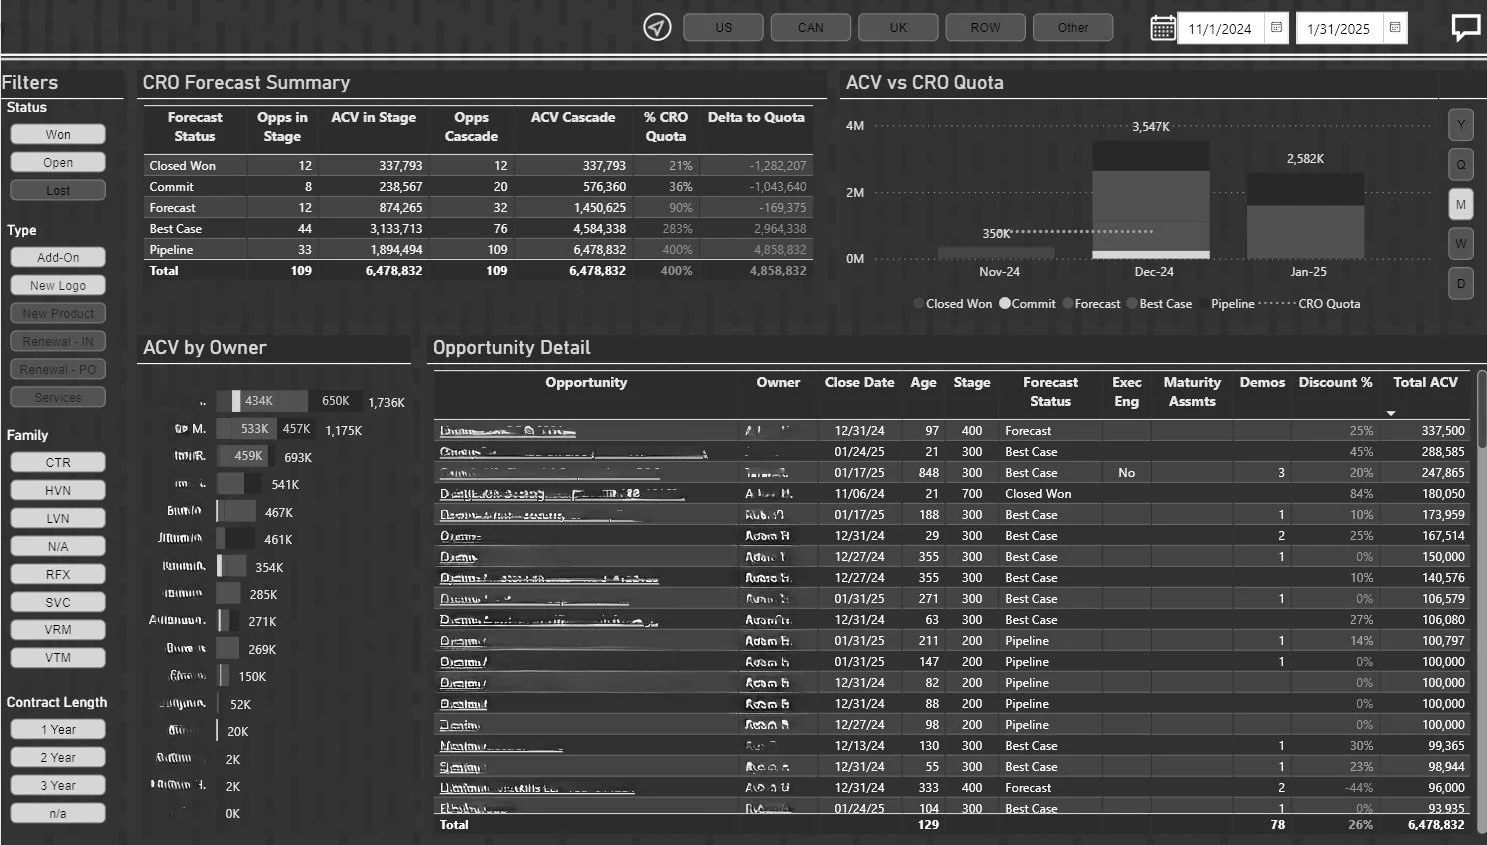The height and width of the screenshot is (845, 1487).
Task: Switch the chart to daily view (D)
Action: pyautogui.click(x=1461, y=283)
